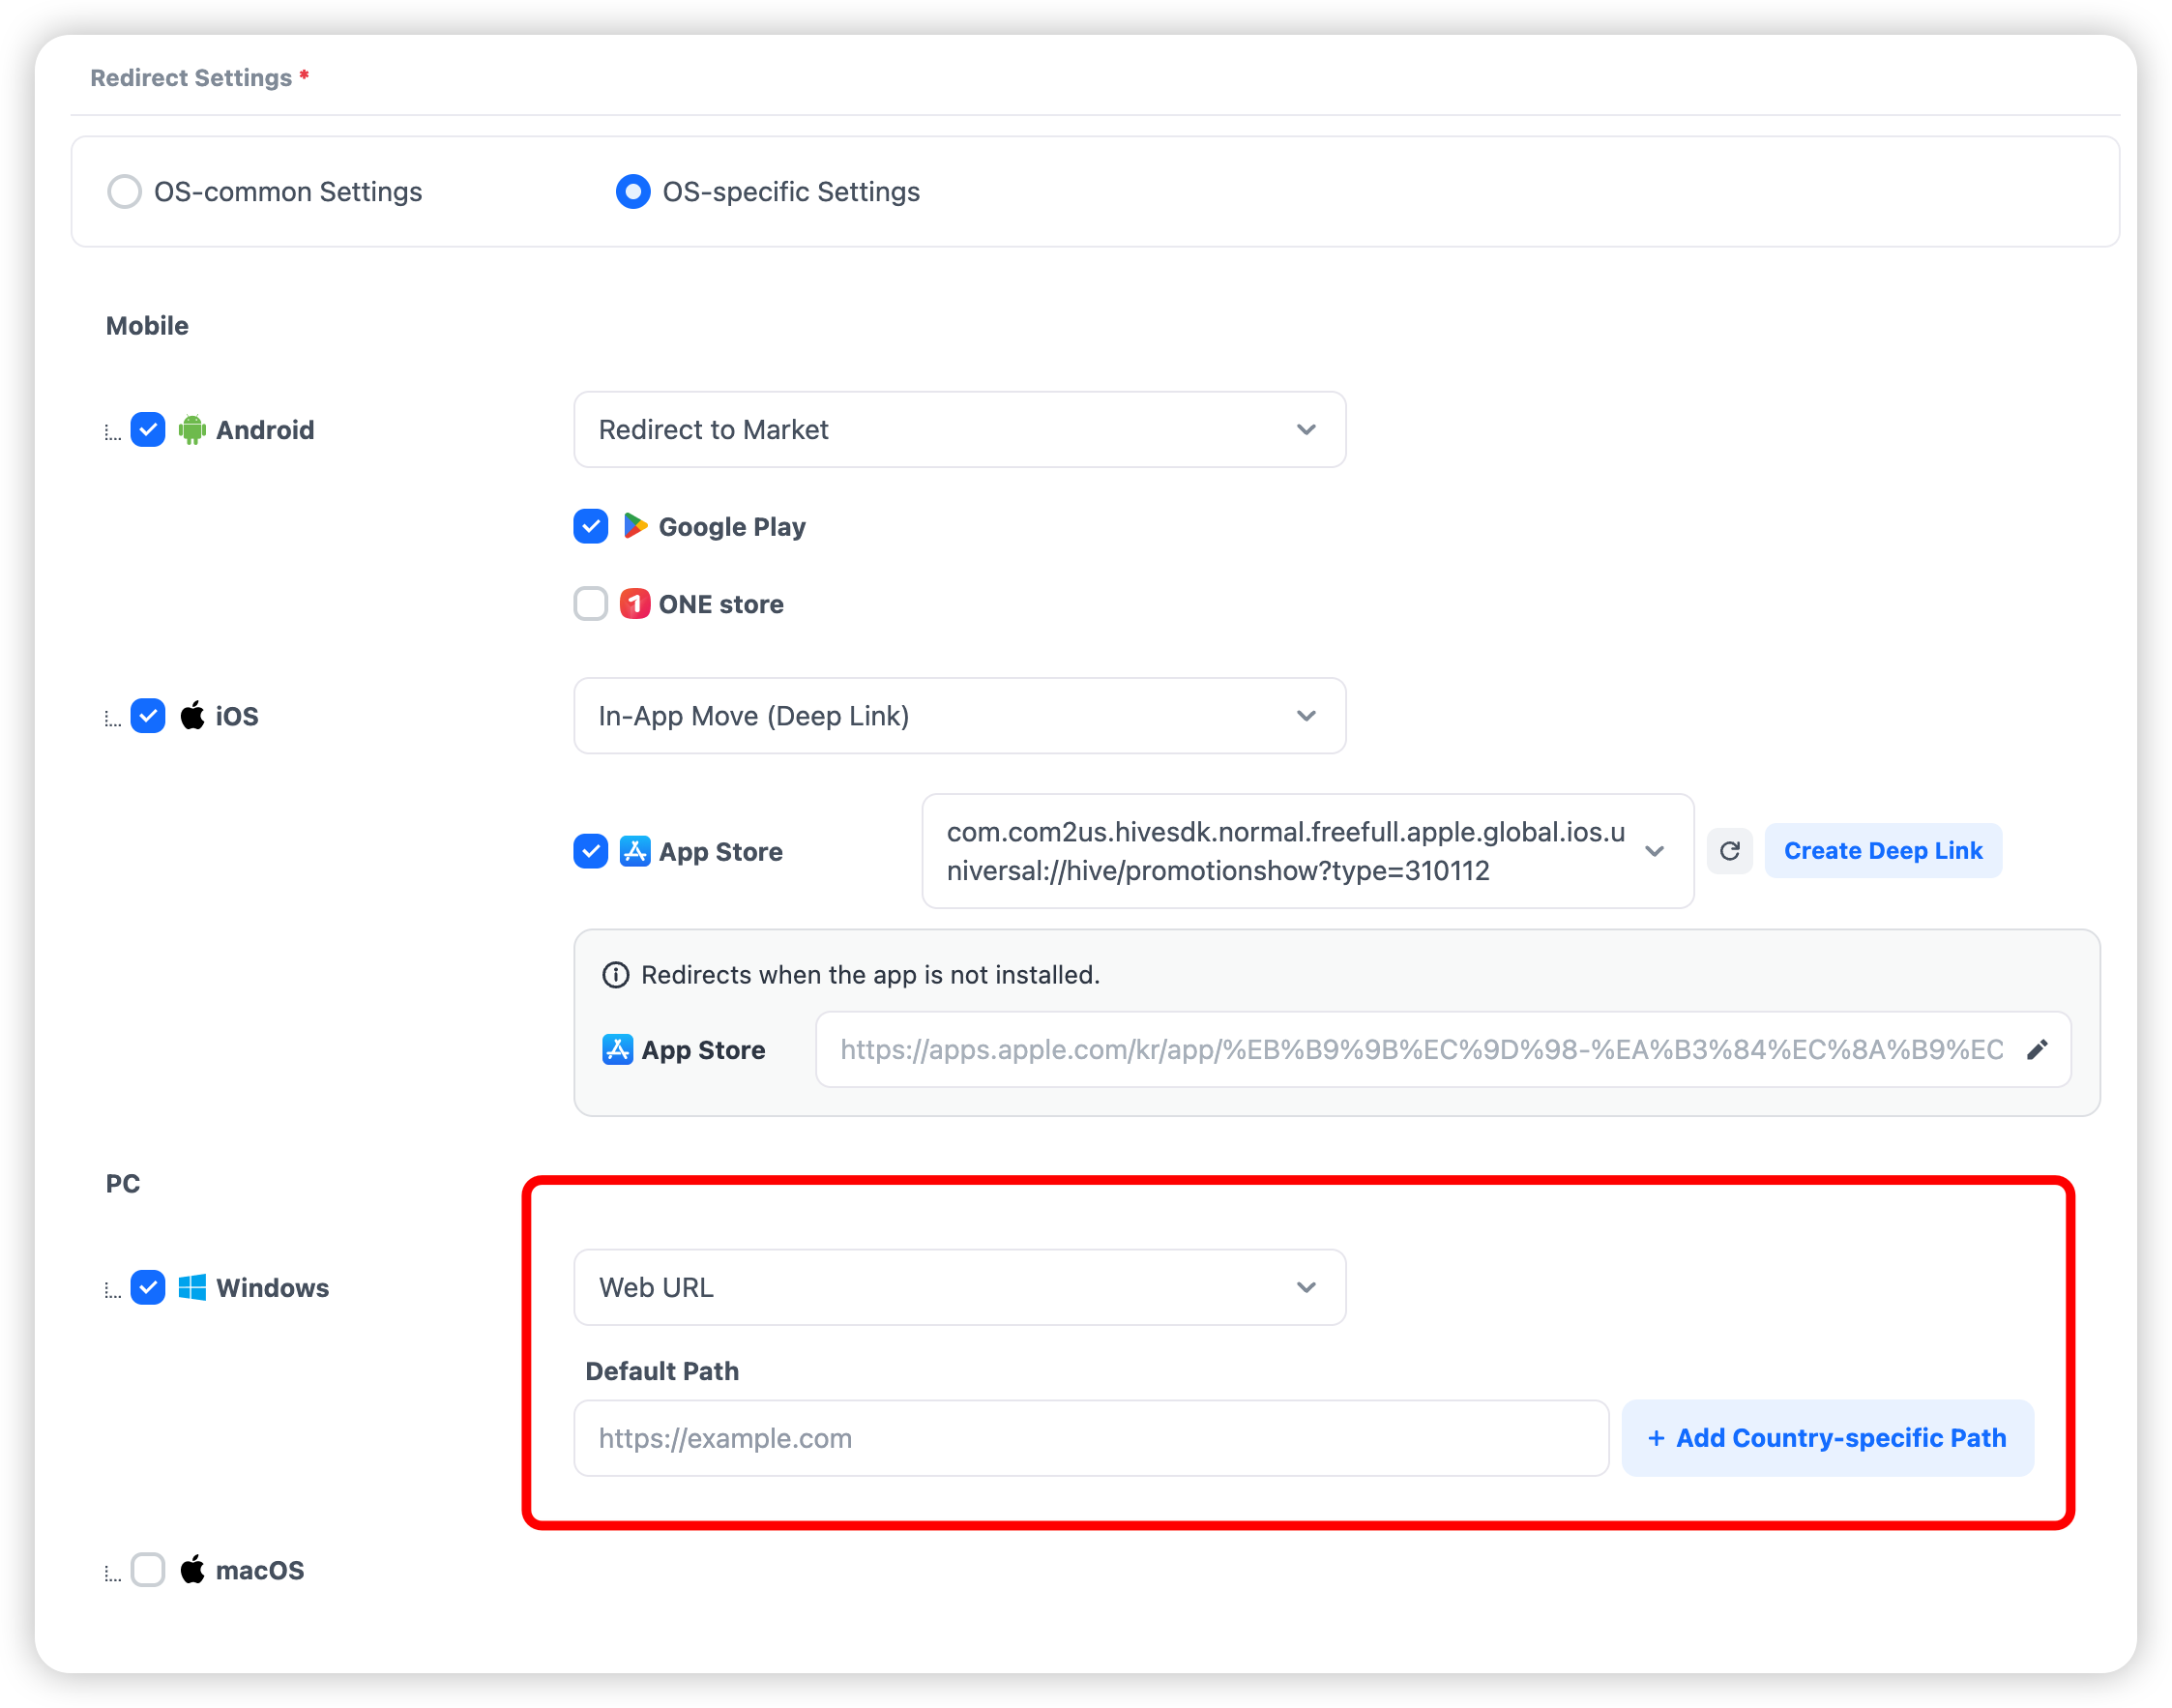The height and width of the screenshot is (1708, 2172).
Task: Expand the In-App Move (Deep Link) dropdown
Action: 959,716
